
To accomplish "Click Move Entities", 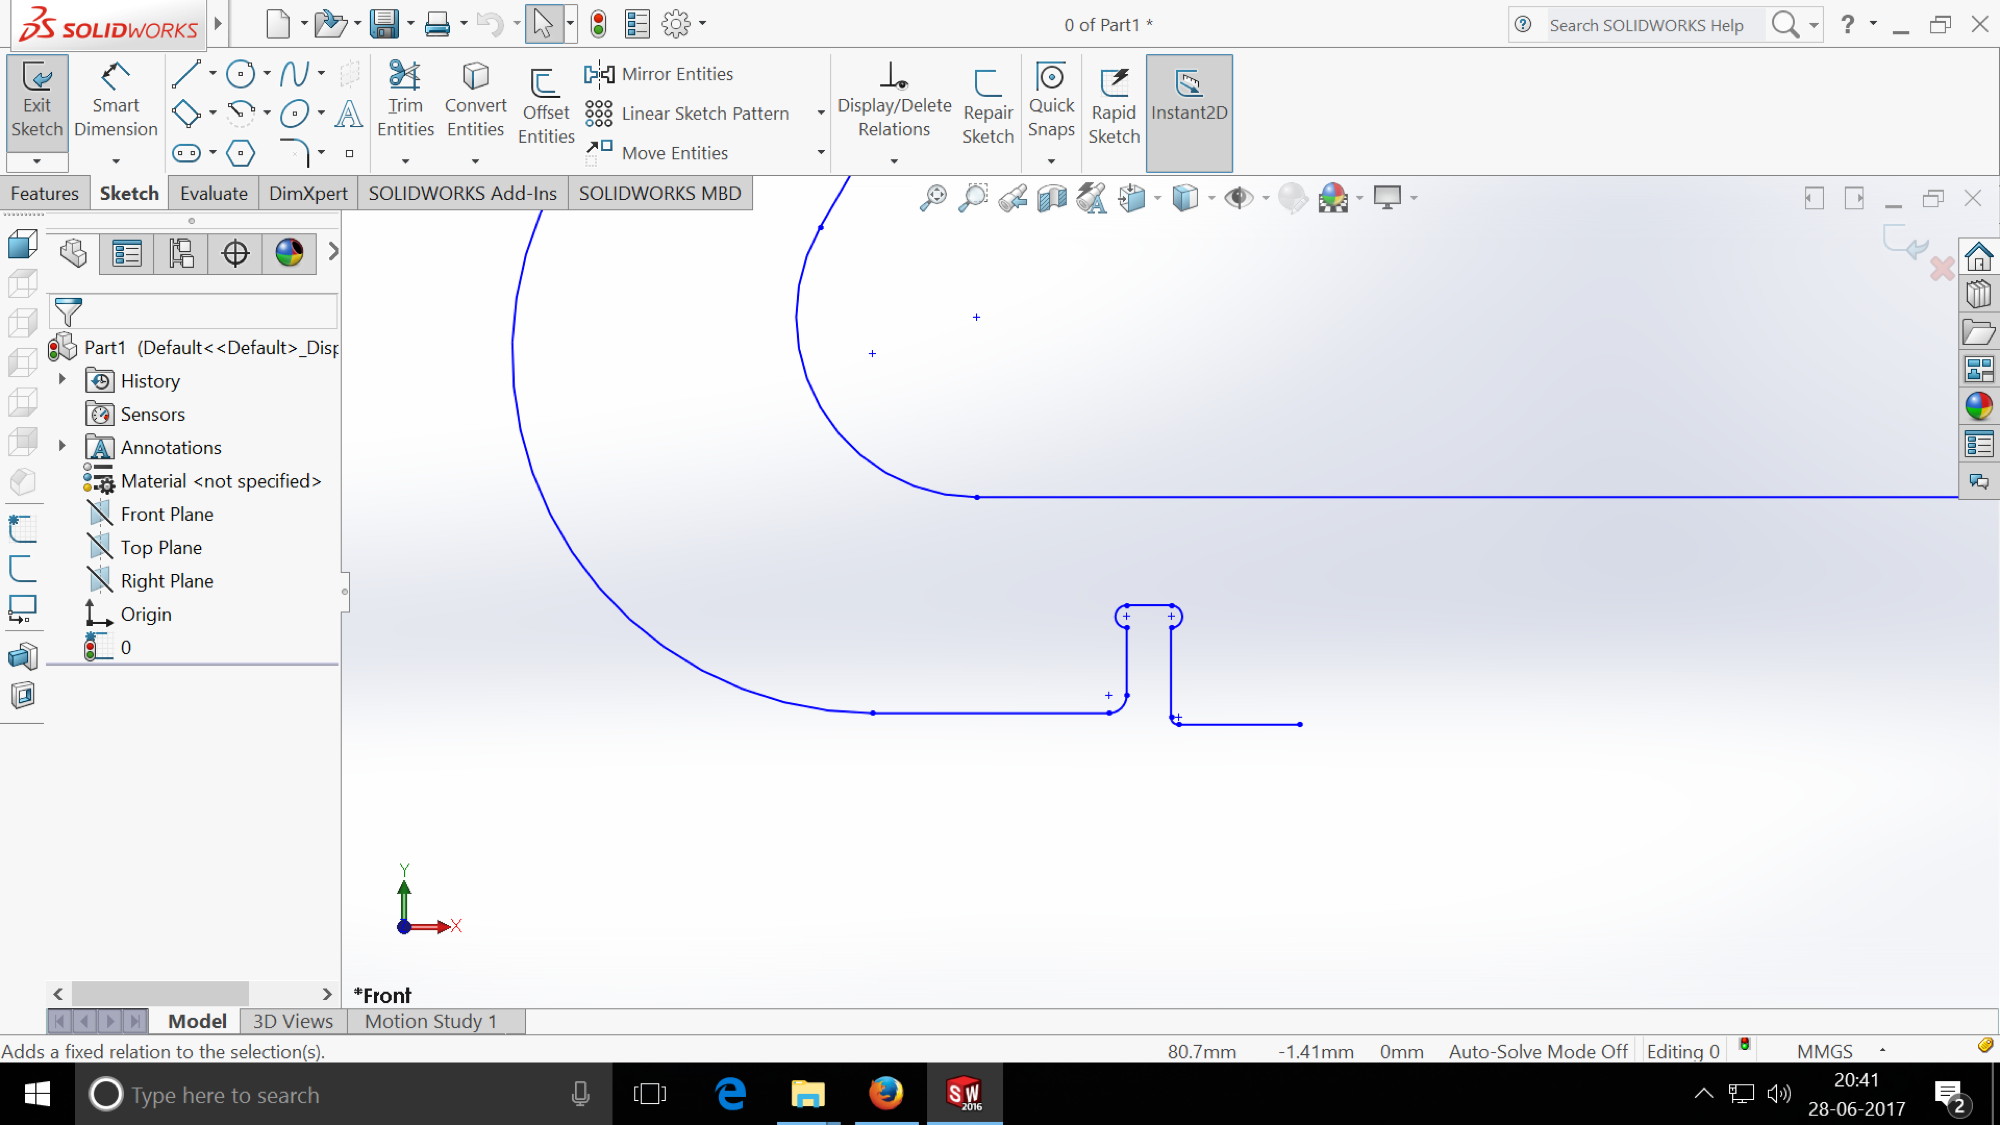I will pos(658,153).
